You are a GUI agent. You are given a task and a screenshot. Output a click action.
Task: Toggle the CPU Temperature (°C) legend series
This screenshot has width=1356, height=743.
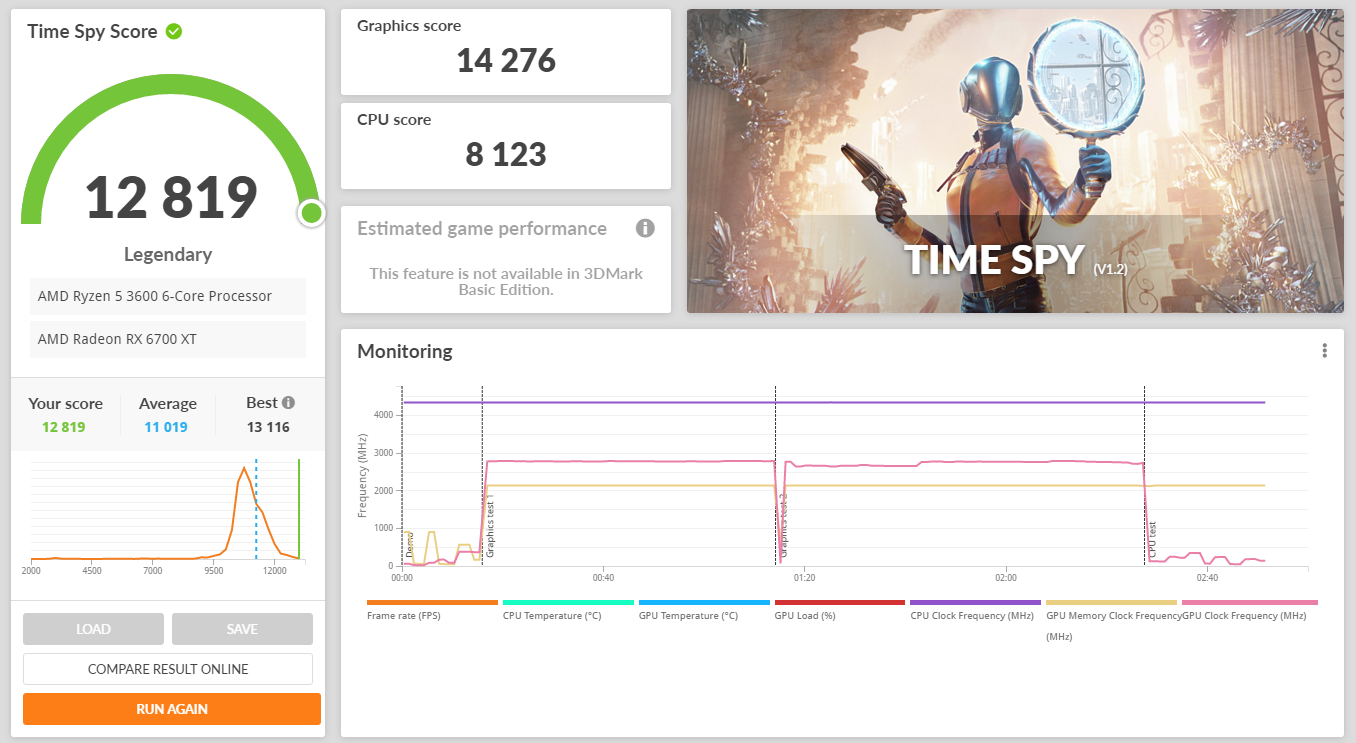(568, 609)
